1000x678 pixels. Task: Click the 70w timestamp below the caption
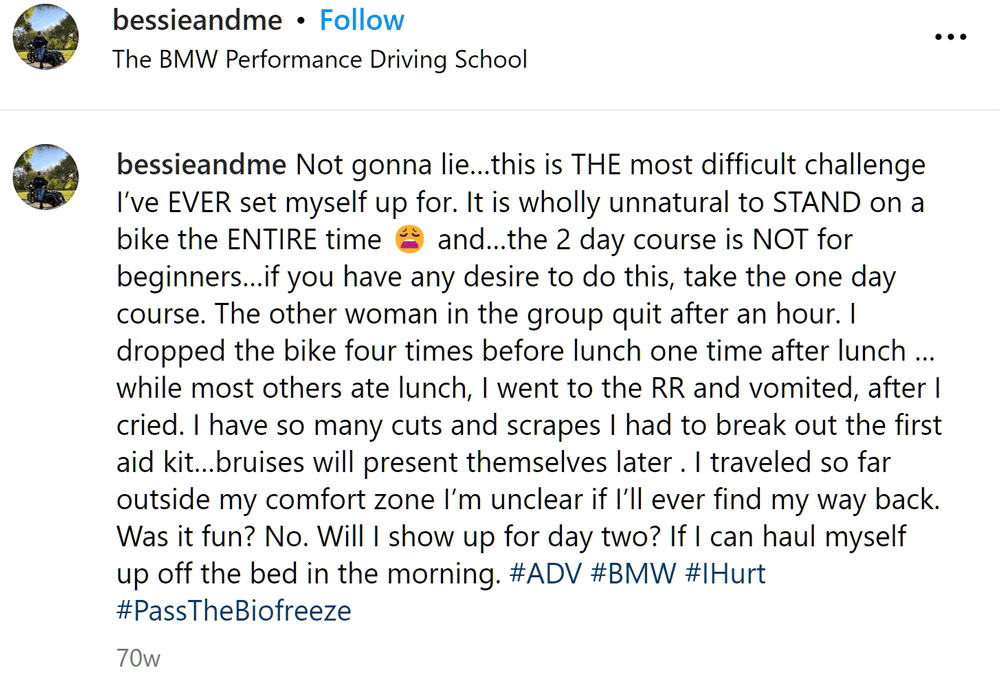138,658
